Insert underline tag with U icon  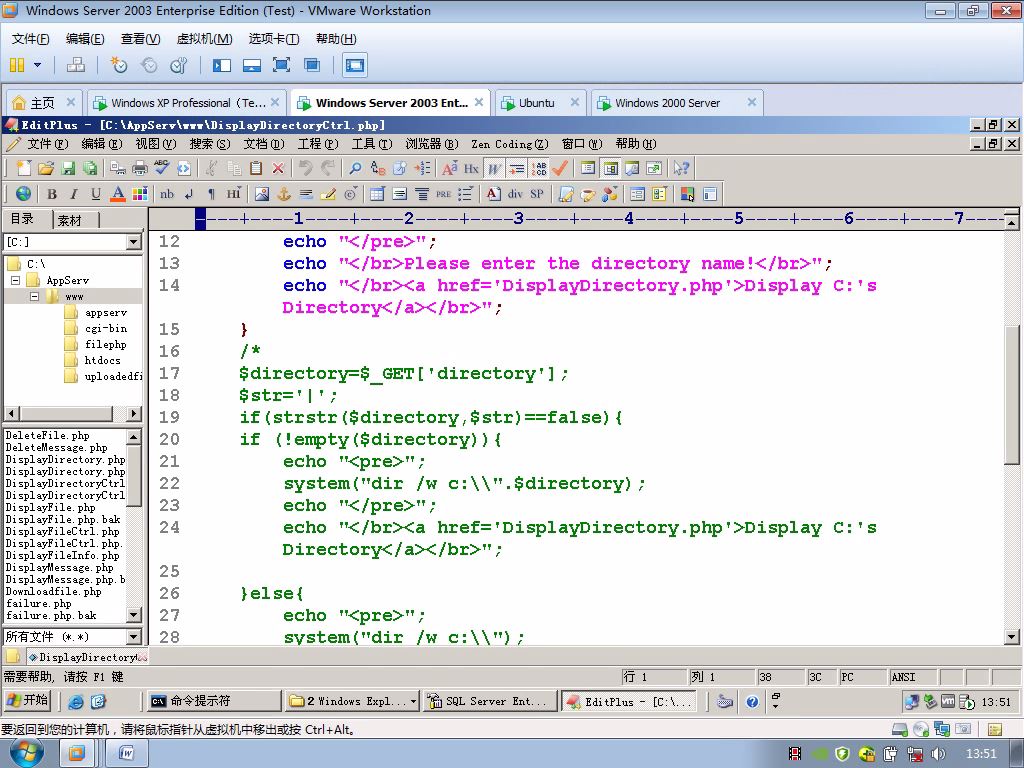pyautogui.click(x=96, y=194)
